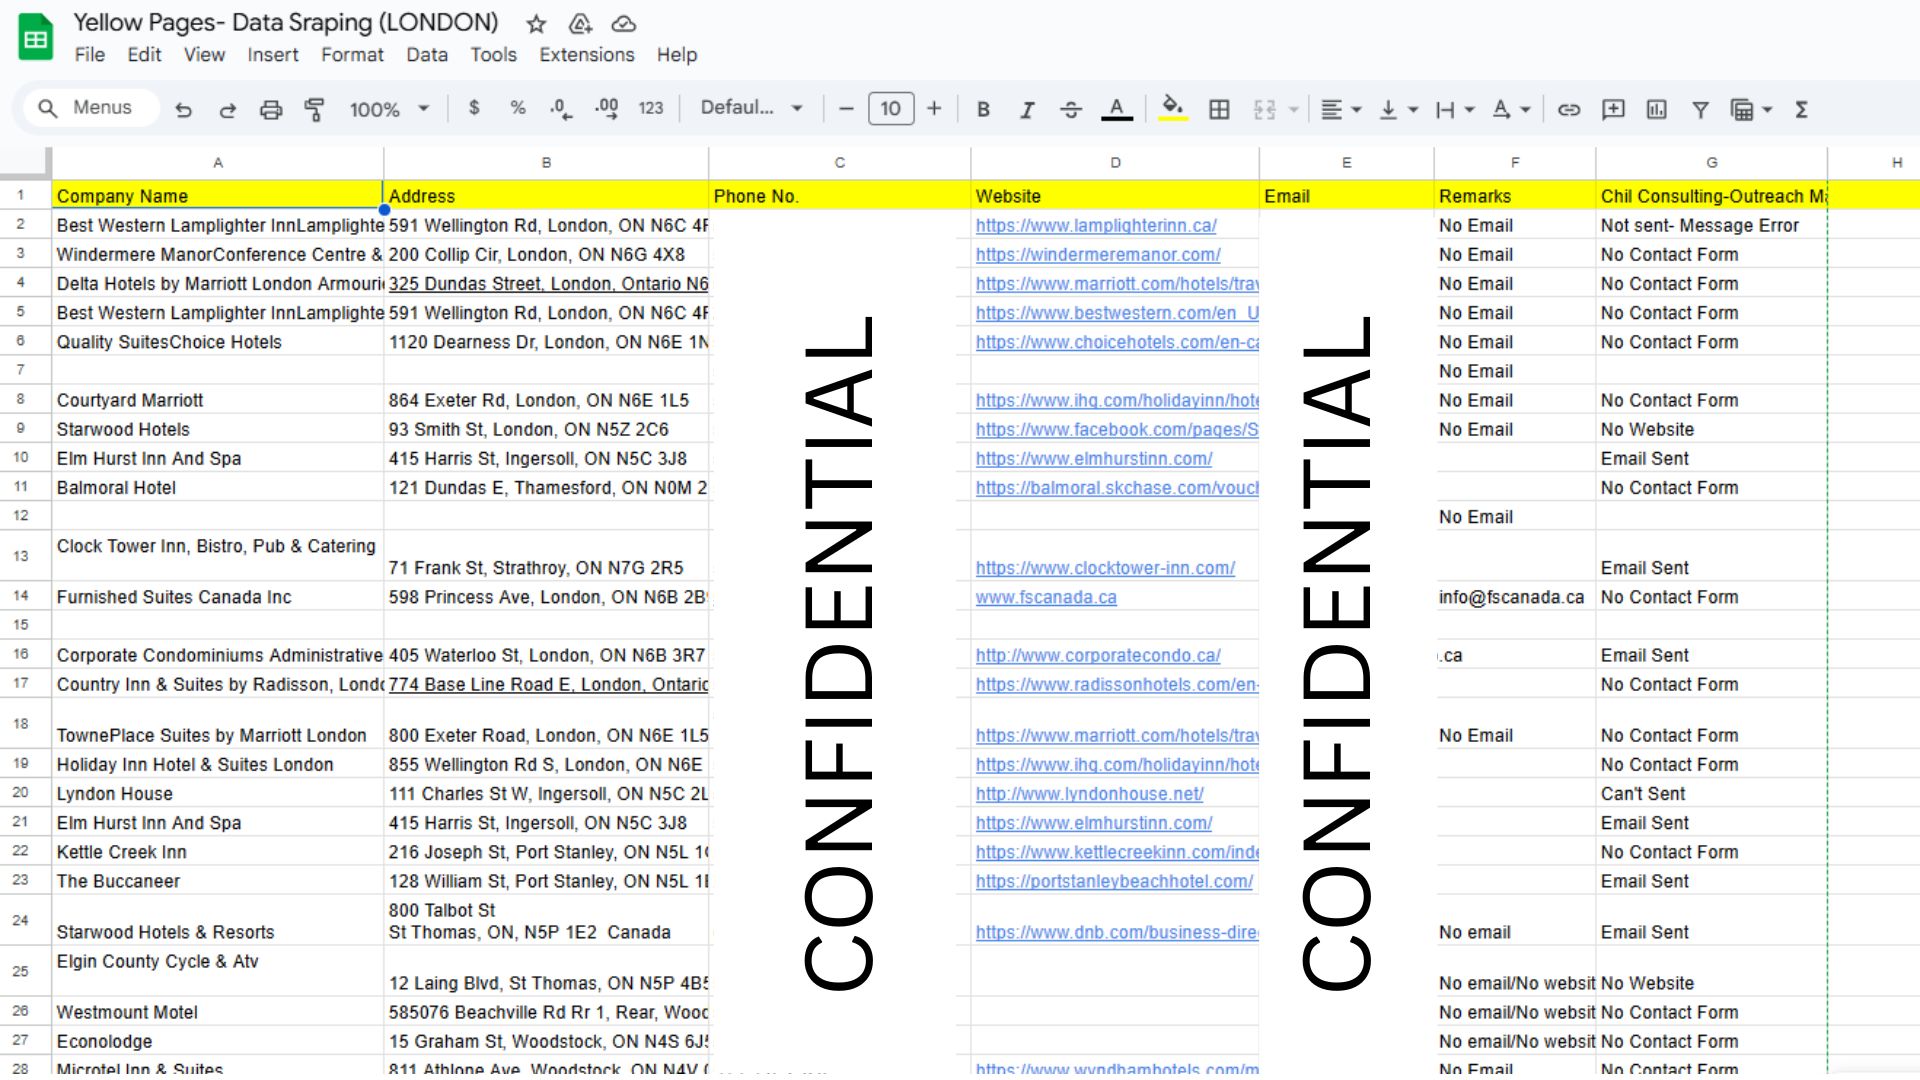Open the zoom 100% dropdown
This screenshot has width=1920, height=1080.
[x=389, y=109]
